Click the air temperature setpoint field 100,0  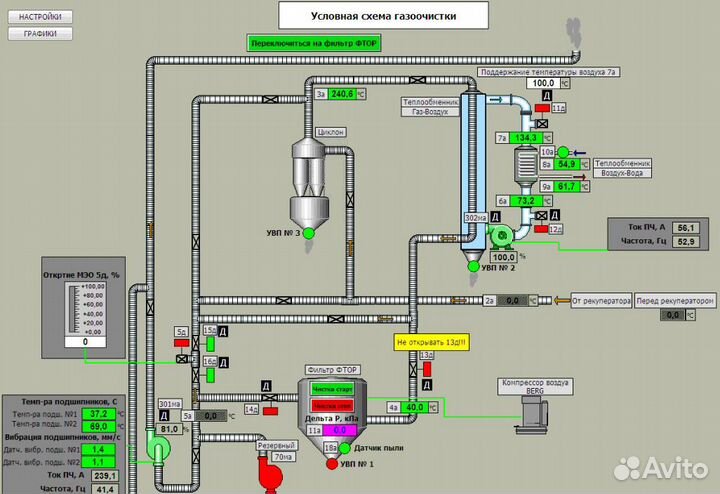pyautogui.click(x=542, y=84)
